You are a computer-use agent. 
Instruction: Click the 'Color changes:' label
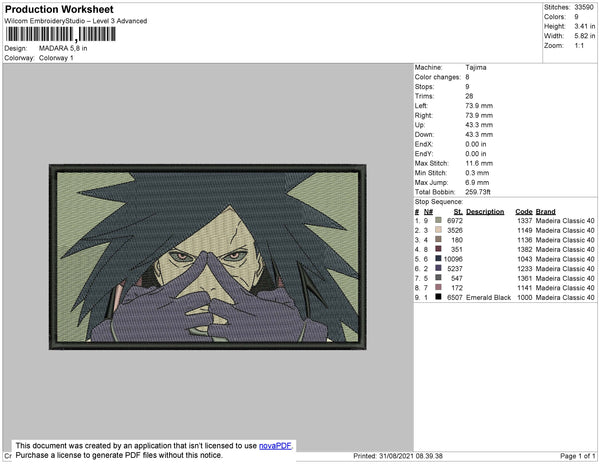[438, 77]
